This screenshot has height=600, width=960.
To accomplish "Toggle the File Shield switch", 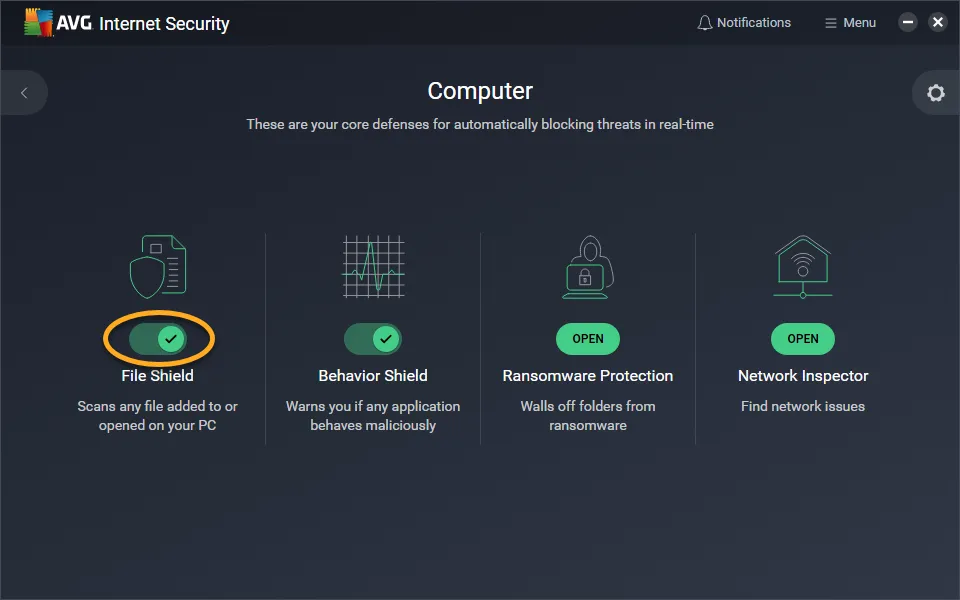I will pyautogui.click(x=158, y=339).
